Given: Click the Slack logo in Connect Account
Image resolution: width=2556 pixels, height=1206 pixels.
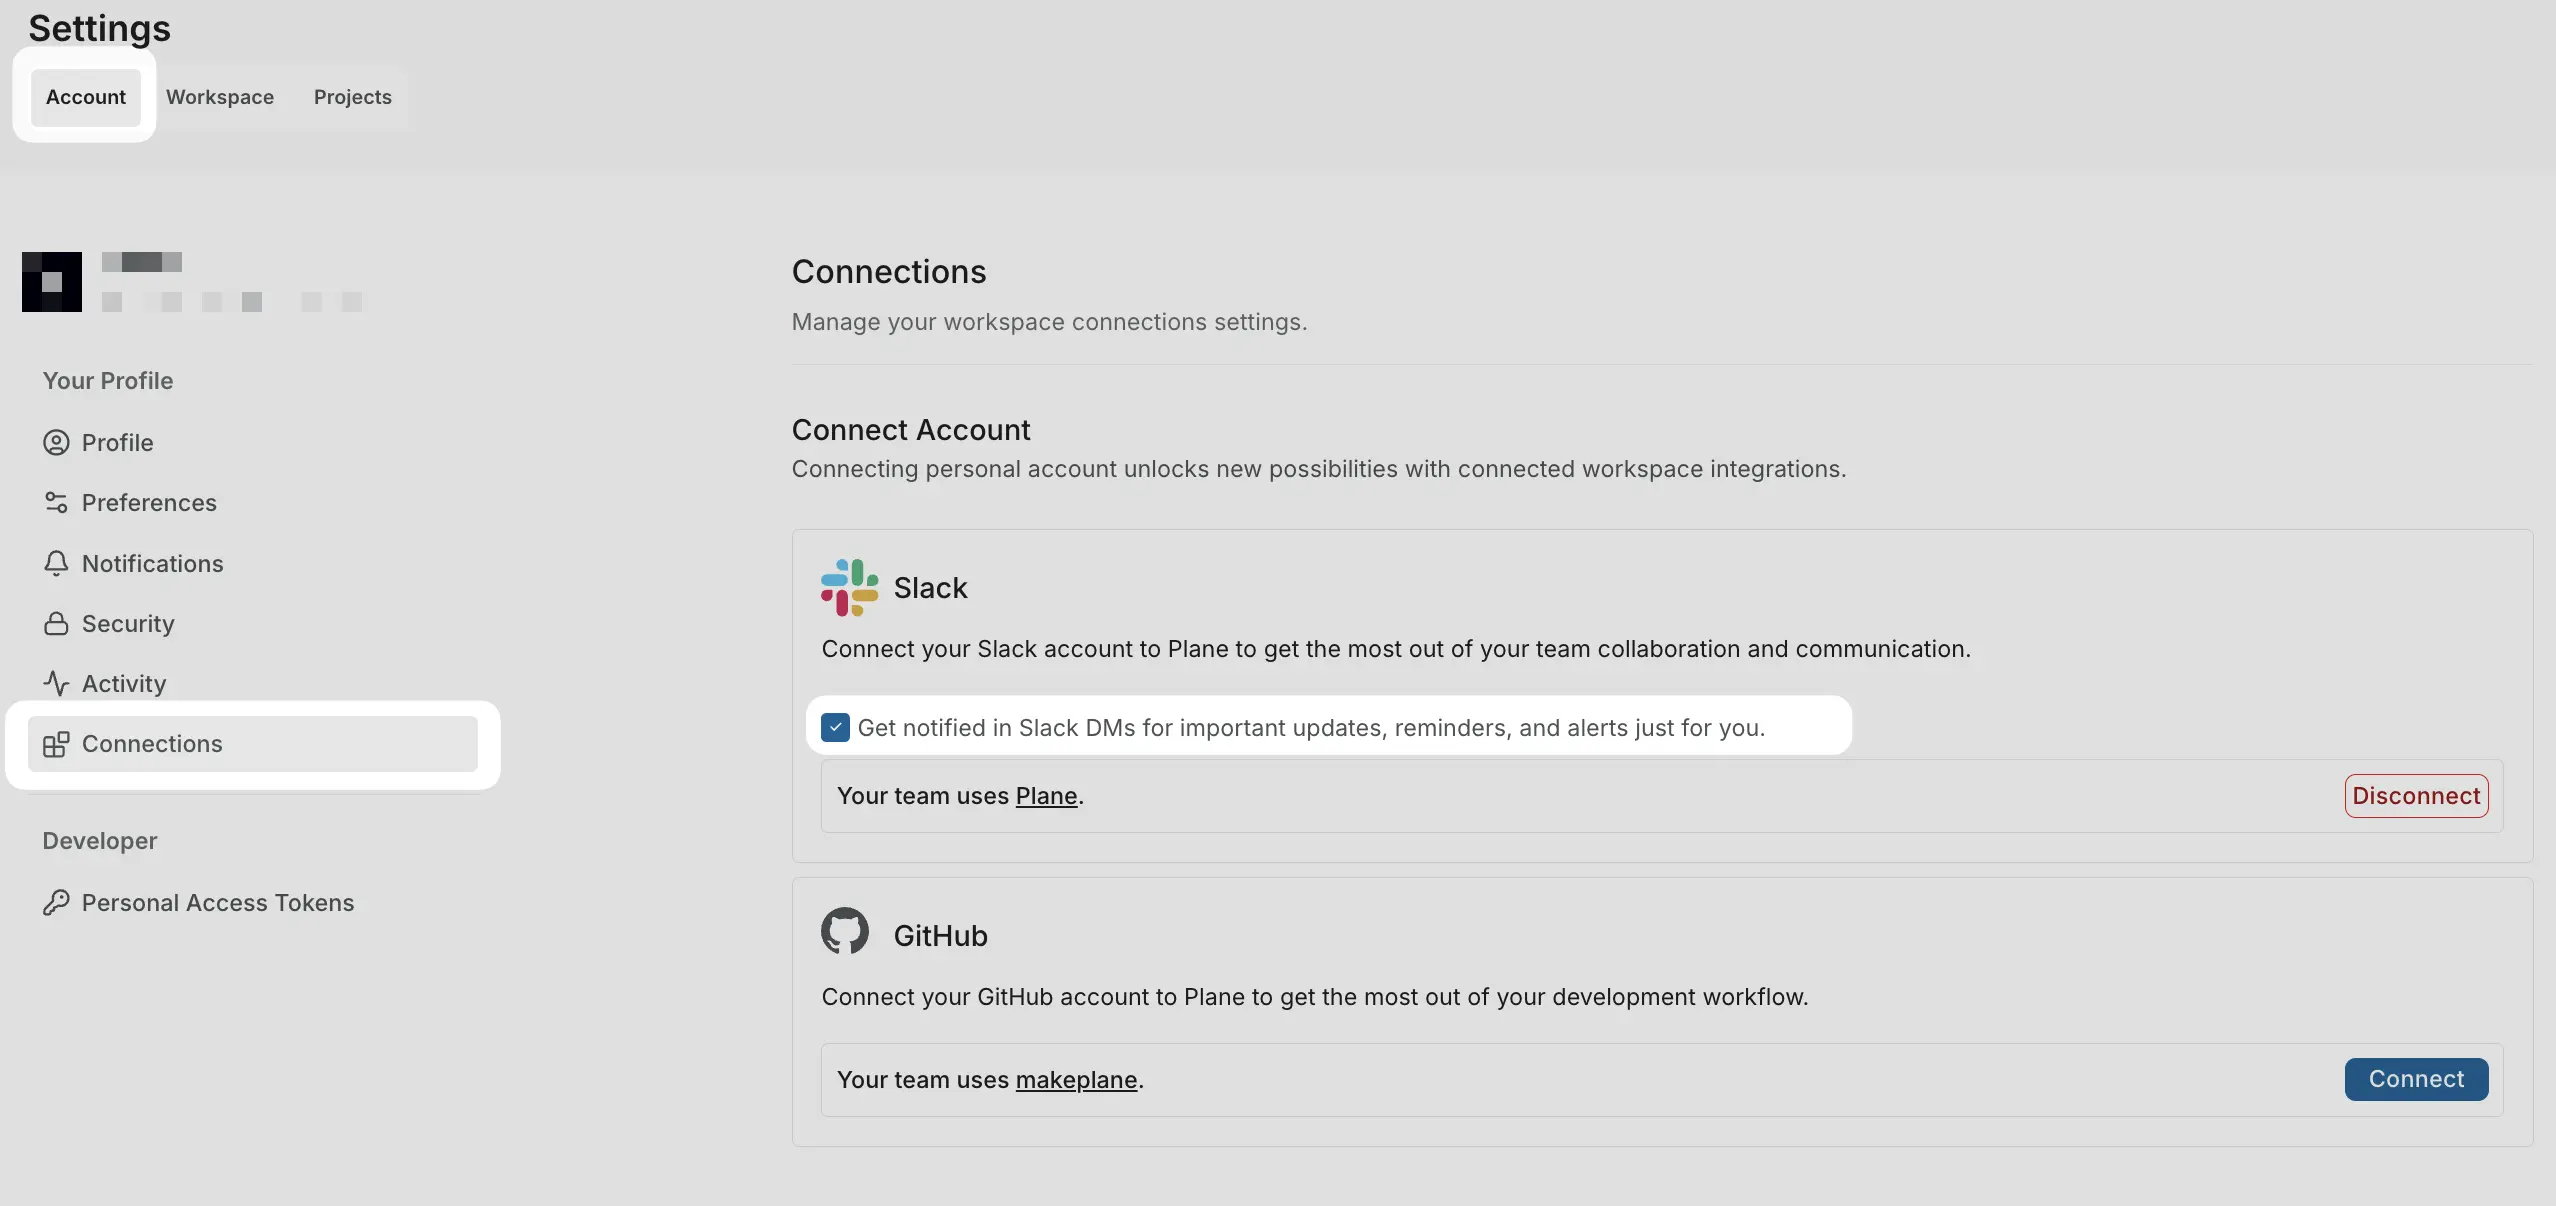Looking at the screenshot, I should 845,588.
